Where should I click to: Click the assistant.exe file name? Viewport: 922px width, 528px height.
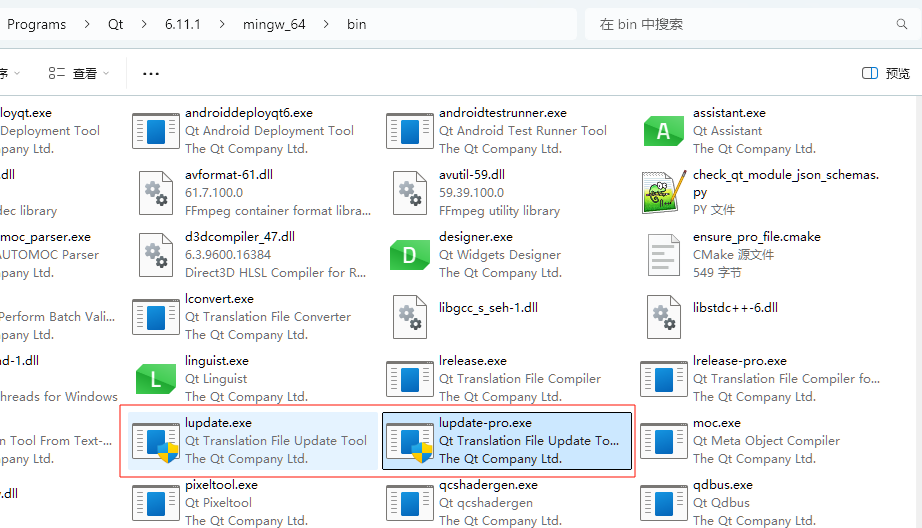[x=729, y=113]
